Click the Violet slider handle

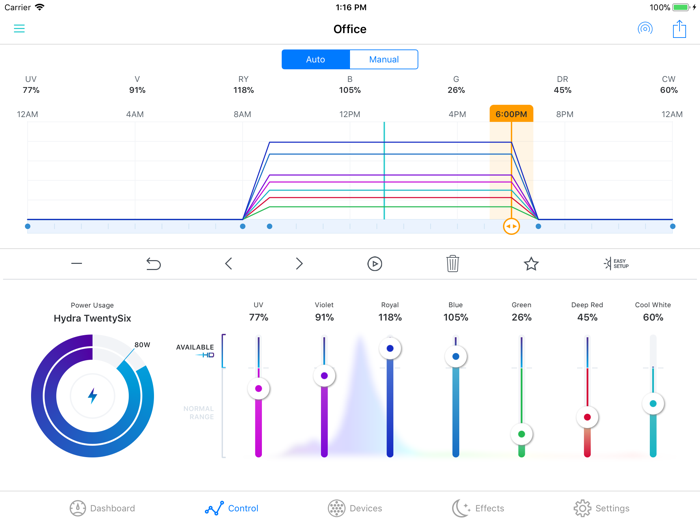coord(324,375)
